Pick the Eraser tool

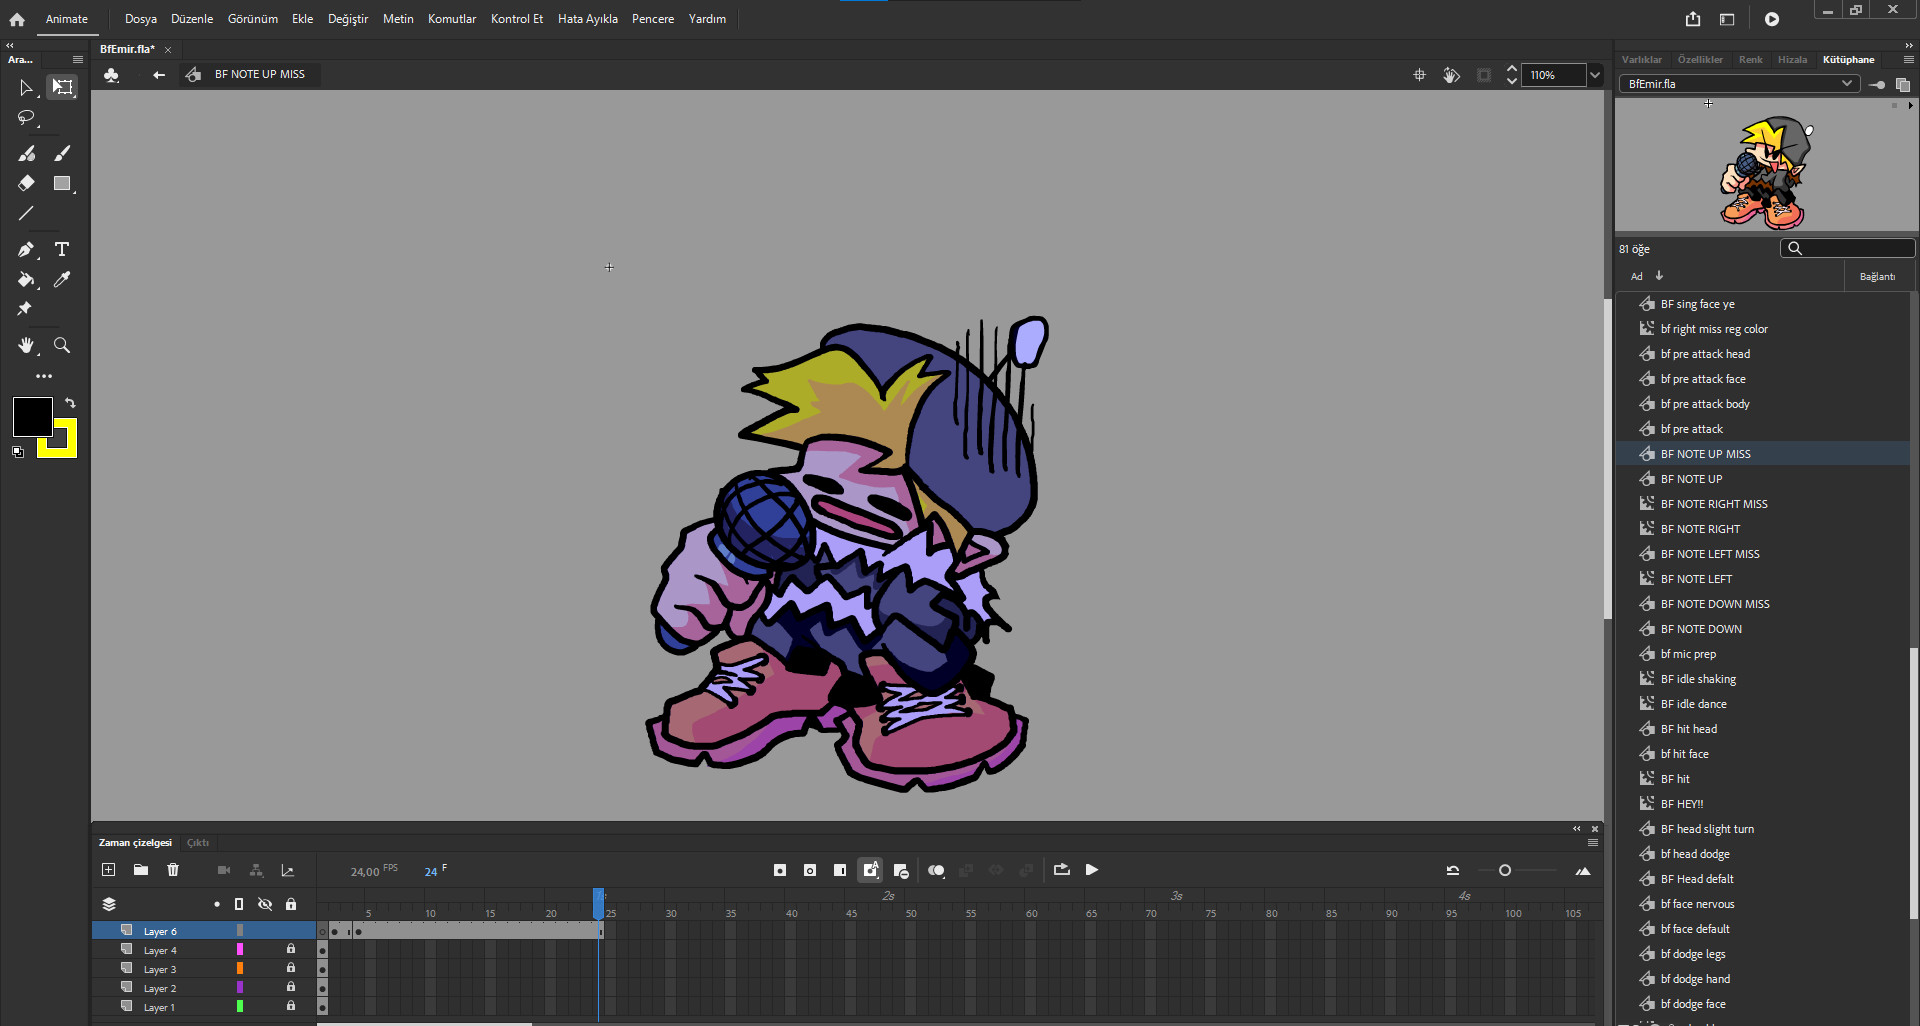pyautogui.click(x=26, y=184)
